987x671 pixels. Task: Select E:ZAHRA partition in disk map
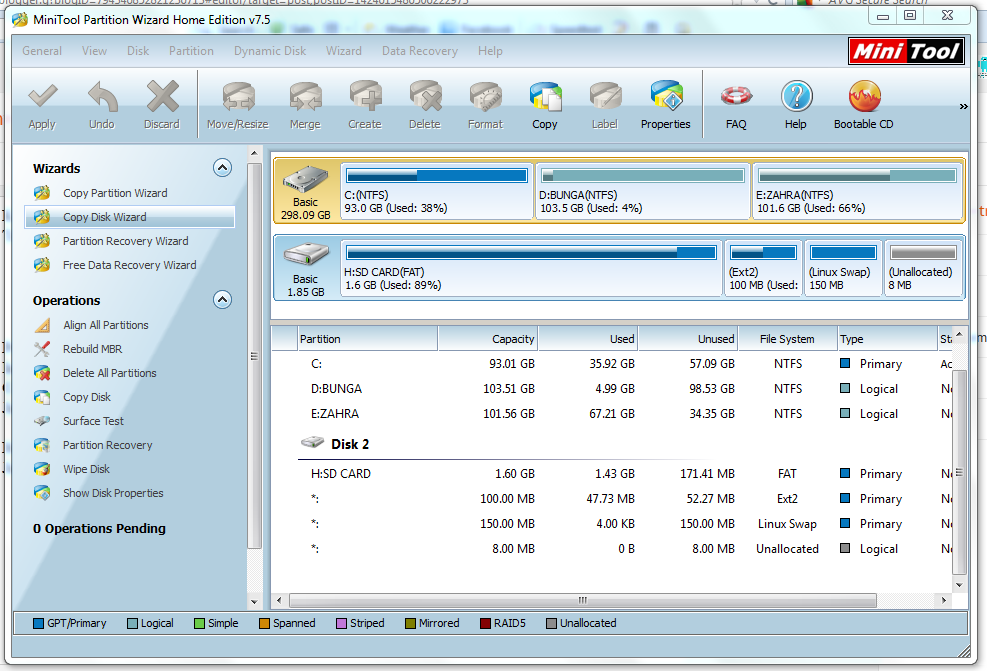[x=857, y=191]
